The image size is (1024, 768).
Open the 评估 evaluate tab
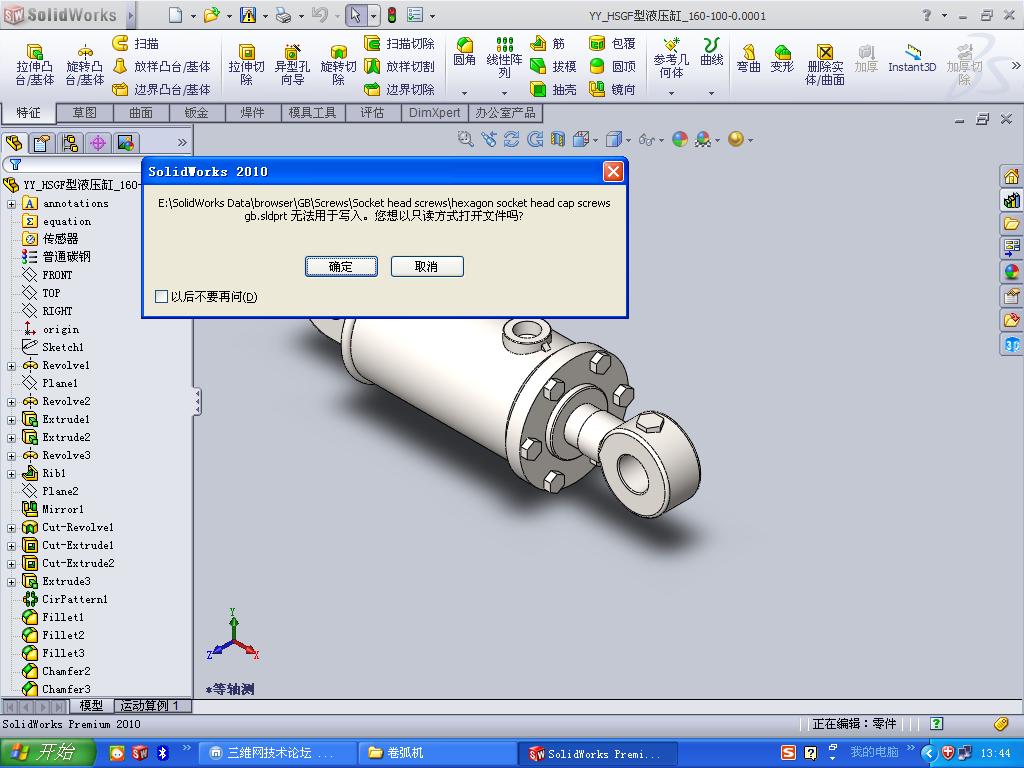pos(372,113)
